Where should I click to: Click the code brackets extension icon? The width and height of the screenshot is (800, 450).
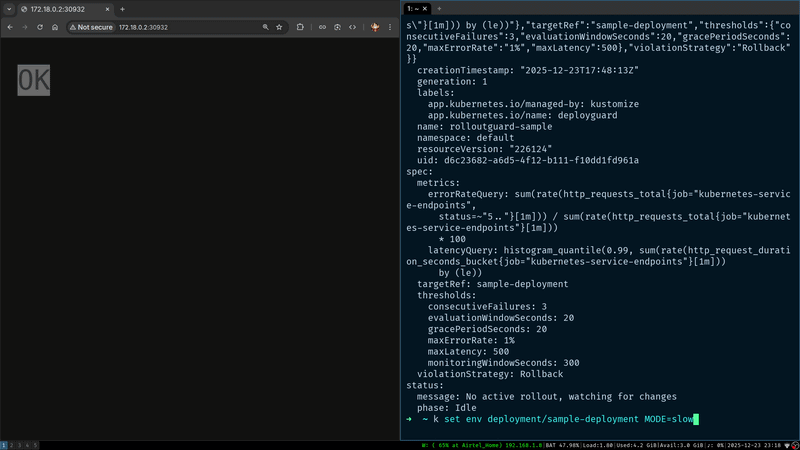pos(353,27)
